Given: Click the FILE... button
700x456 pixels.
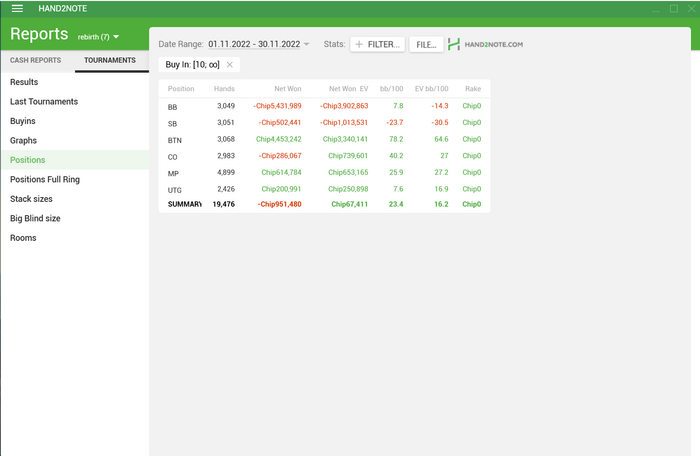Looking at the screenshot, I should coord(426,44).
